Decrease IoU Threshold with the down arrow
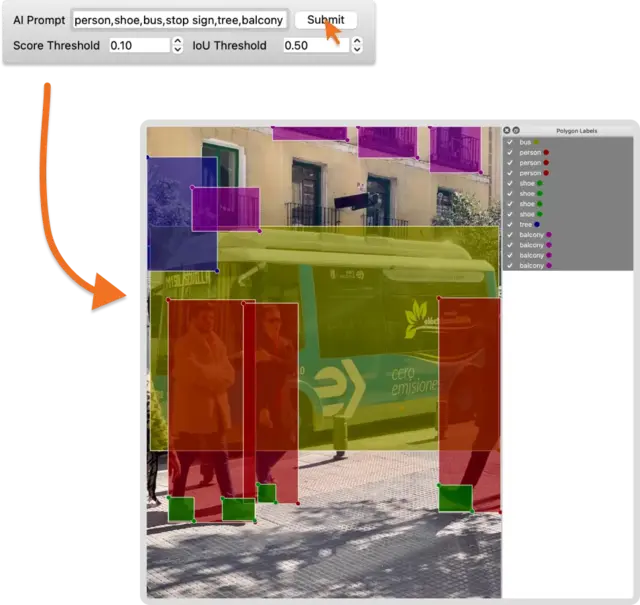This screenshot has width=640, height=605. point(357,49)
